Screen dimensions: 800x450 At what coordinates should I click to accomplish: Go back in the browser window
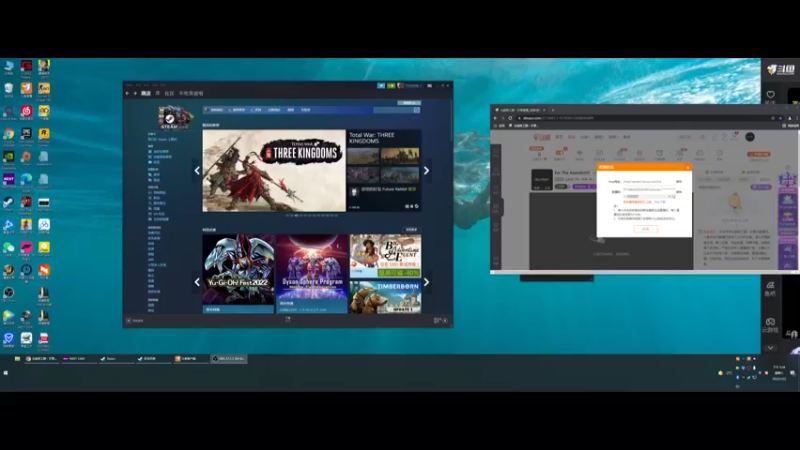click(495, 118)
